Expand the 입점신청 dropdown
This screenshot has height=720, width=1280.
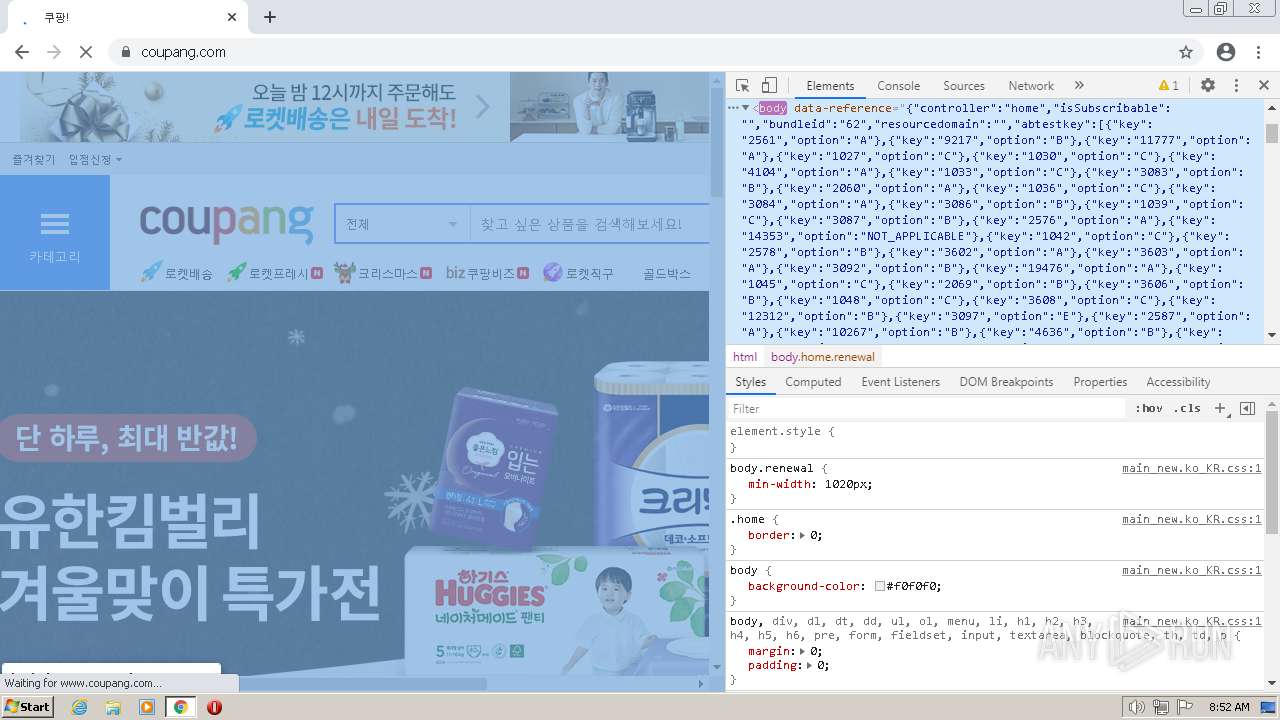pos(95,160)
